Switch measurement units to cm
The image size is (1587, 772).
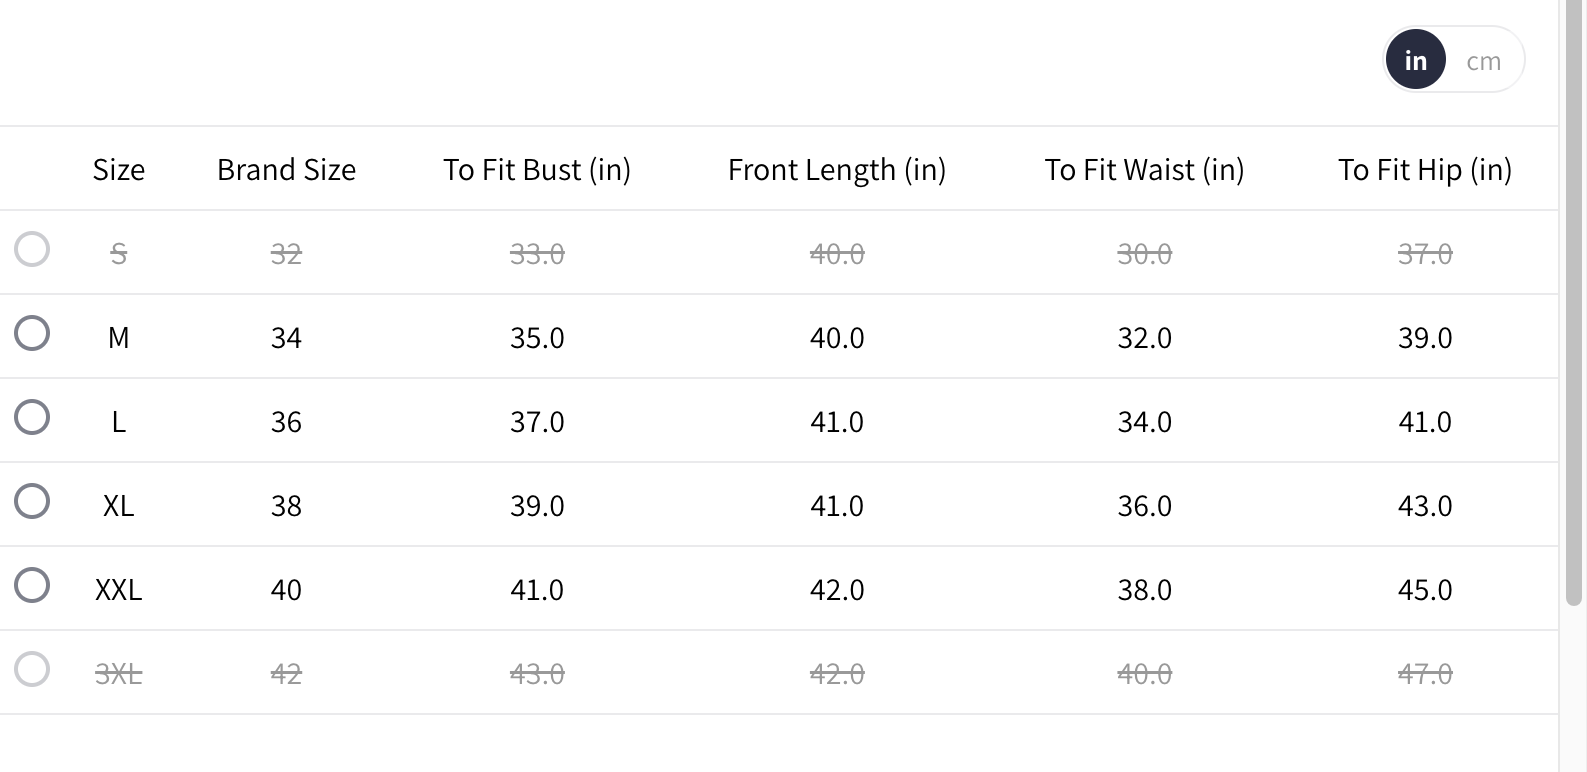pos(1483,61)
